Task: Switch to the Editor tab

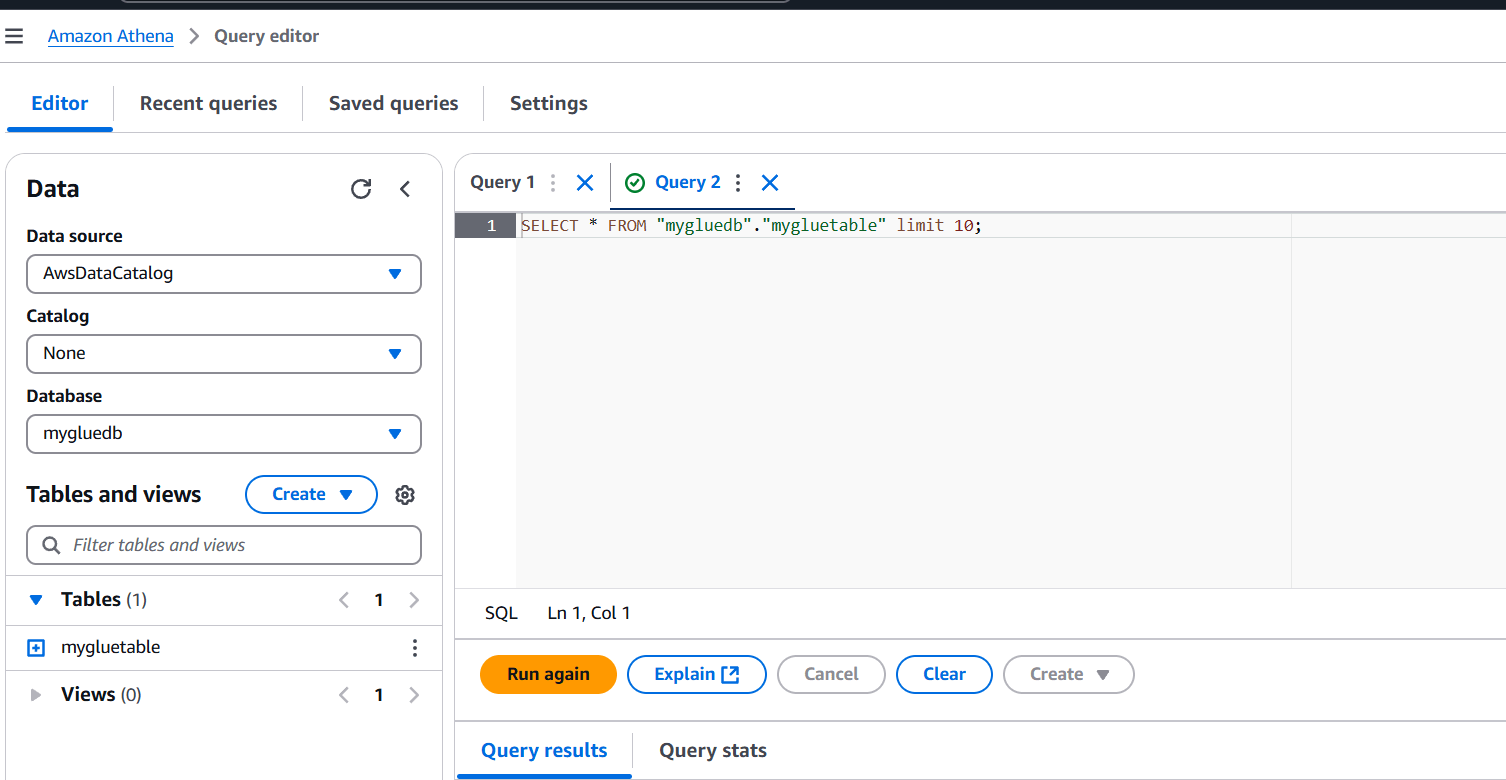Action: 60,103
